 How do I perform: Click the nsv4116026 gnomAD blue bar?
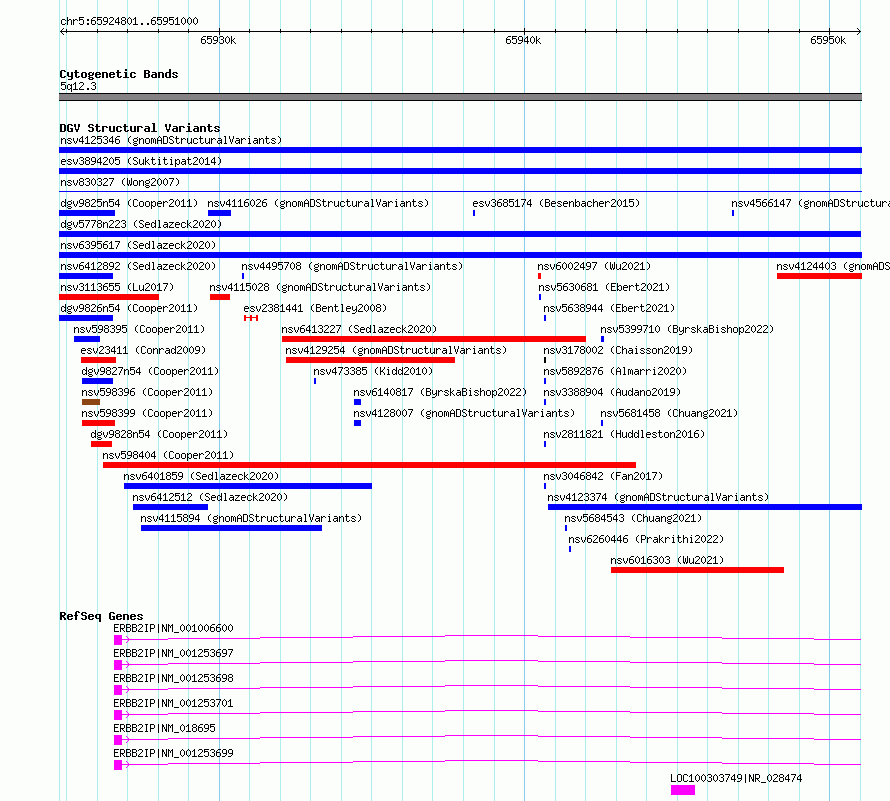(219, 213)
